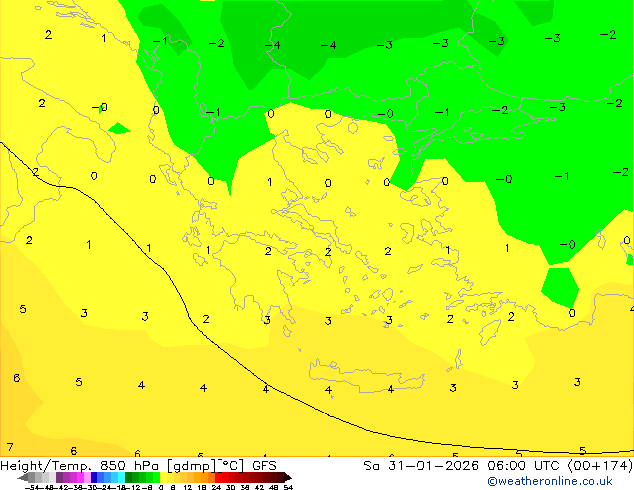This screenshot has height=490, width=634.
Task: Click the '-54' label on the color scale
Action: [x=32, y=487]
